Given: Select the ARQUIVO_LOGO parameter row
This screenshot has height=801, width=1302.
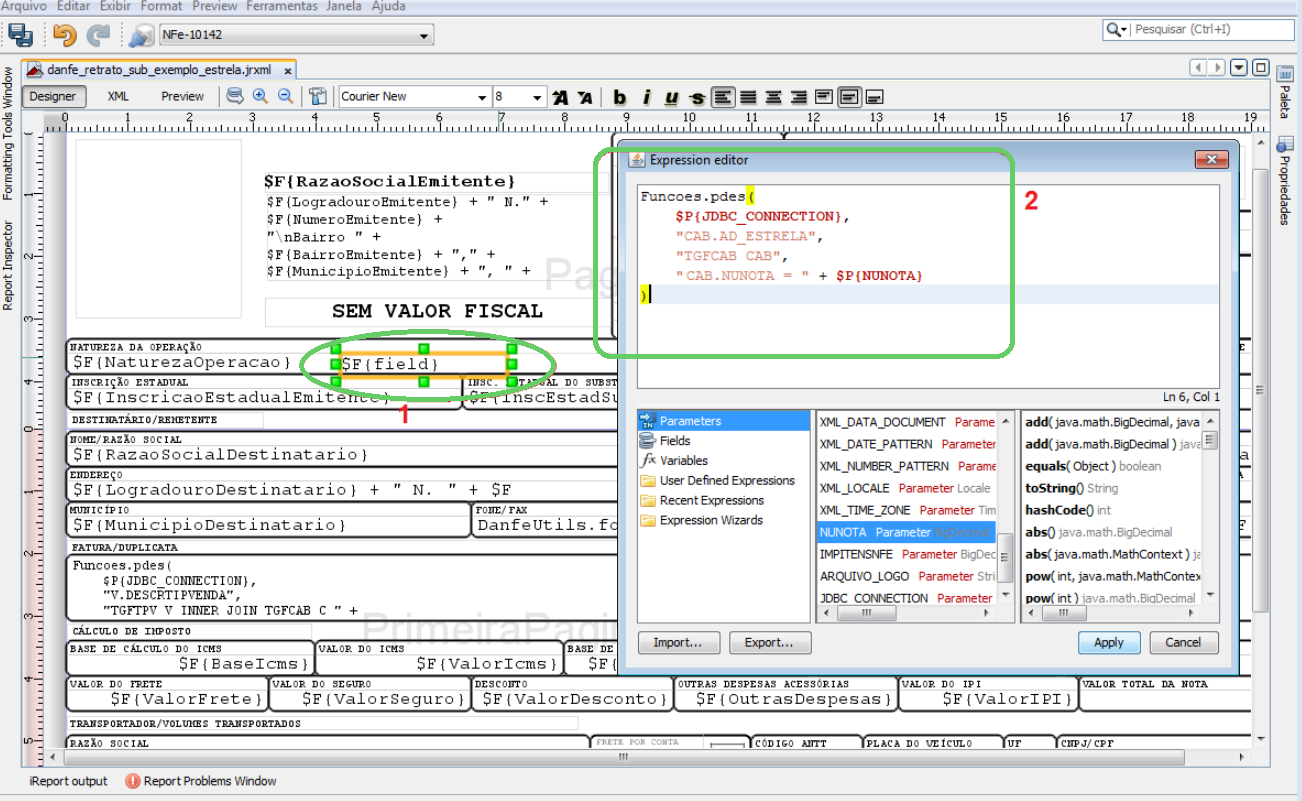Looking at the screenshot, I should [907, 576].
